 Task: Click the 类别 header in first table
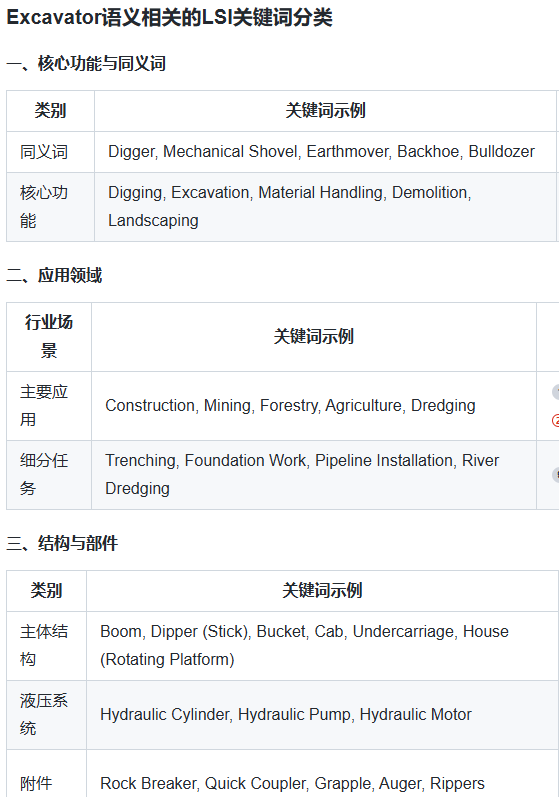[x=50, y=111]
